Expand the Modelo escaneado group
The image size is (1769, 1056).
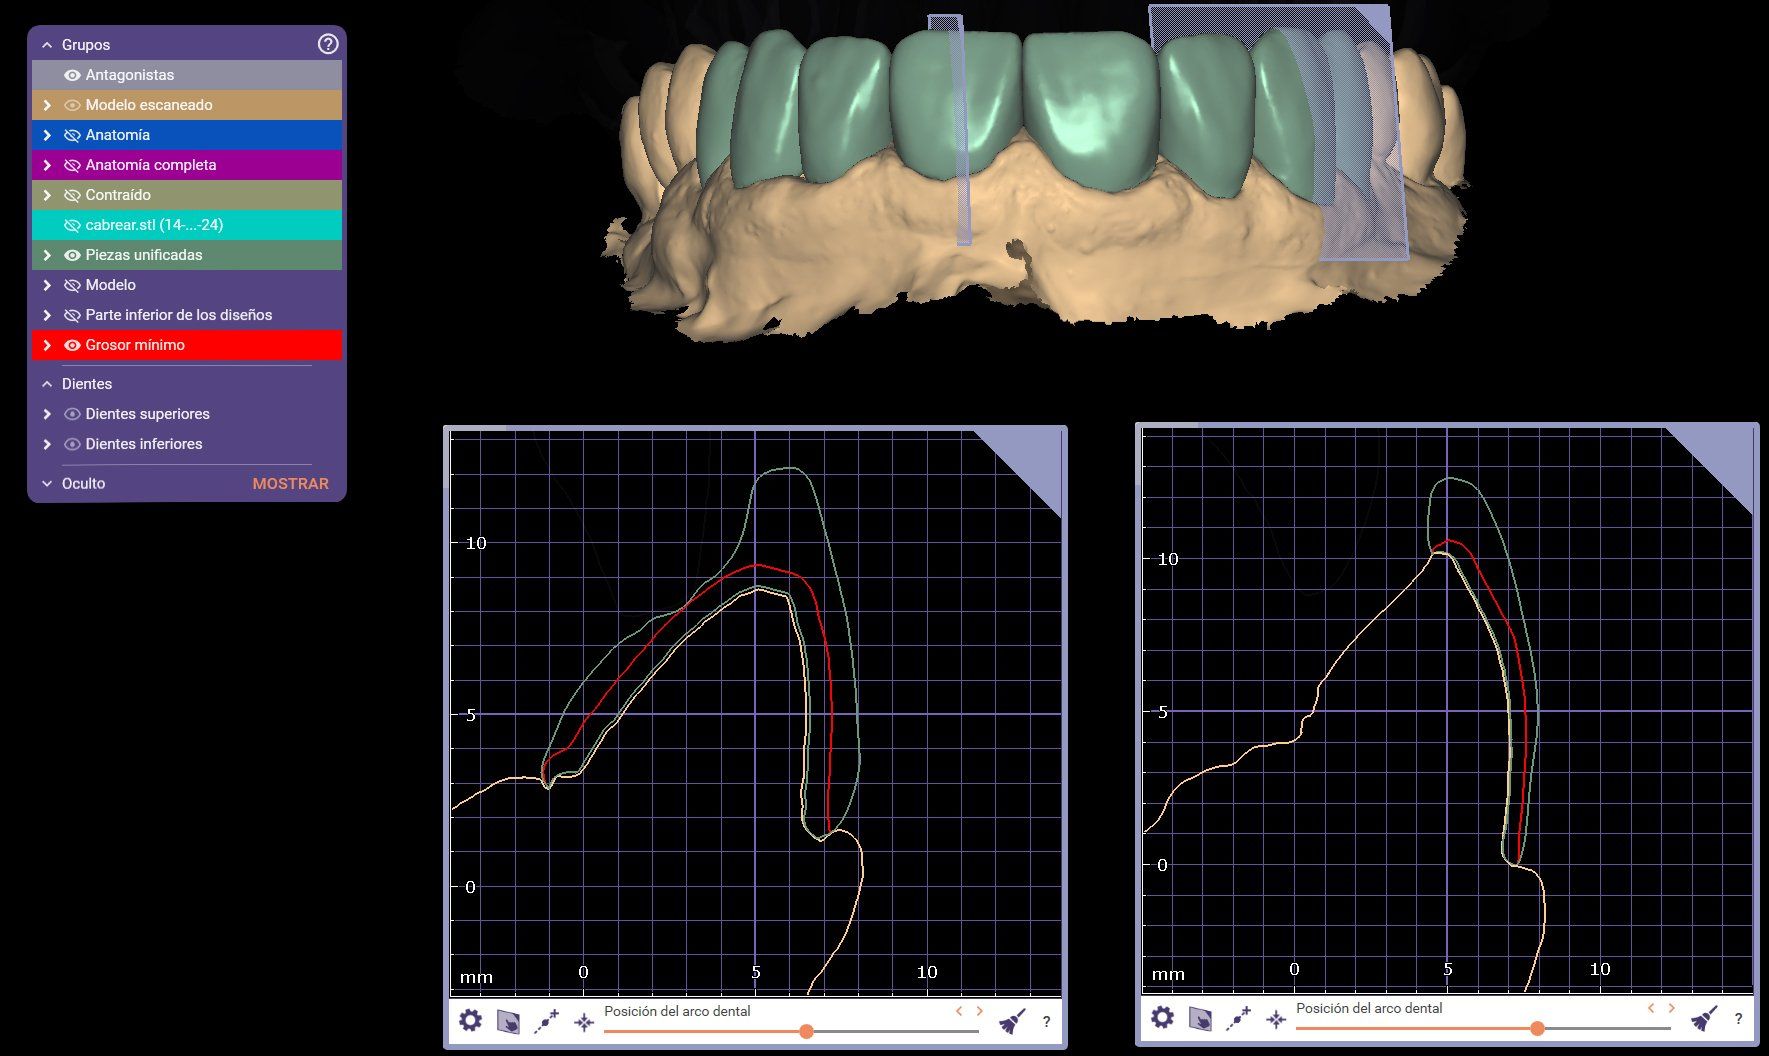[47, 105]
